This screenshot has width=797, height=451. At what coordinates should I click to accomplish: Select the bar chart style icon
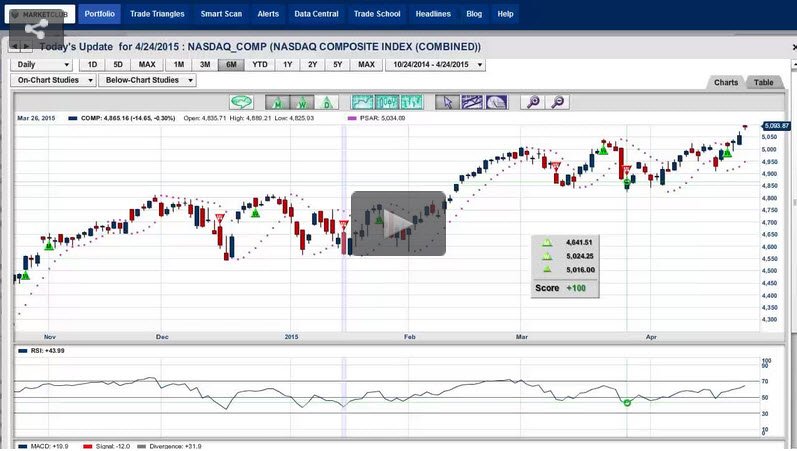tap(387, 102)
